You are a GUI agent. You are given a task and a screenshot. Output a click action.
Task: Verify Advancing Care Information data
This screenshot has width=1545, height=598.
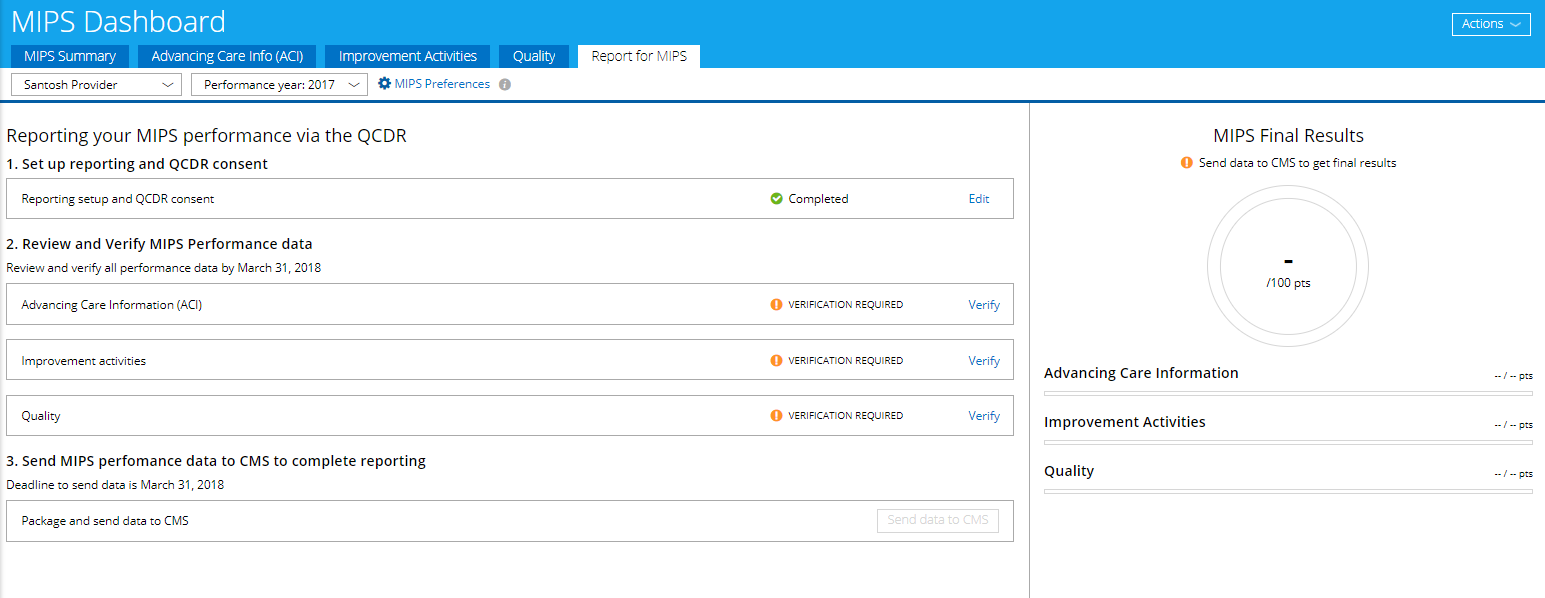pyautogui.click(x=984, y=305)
